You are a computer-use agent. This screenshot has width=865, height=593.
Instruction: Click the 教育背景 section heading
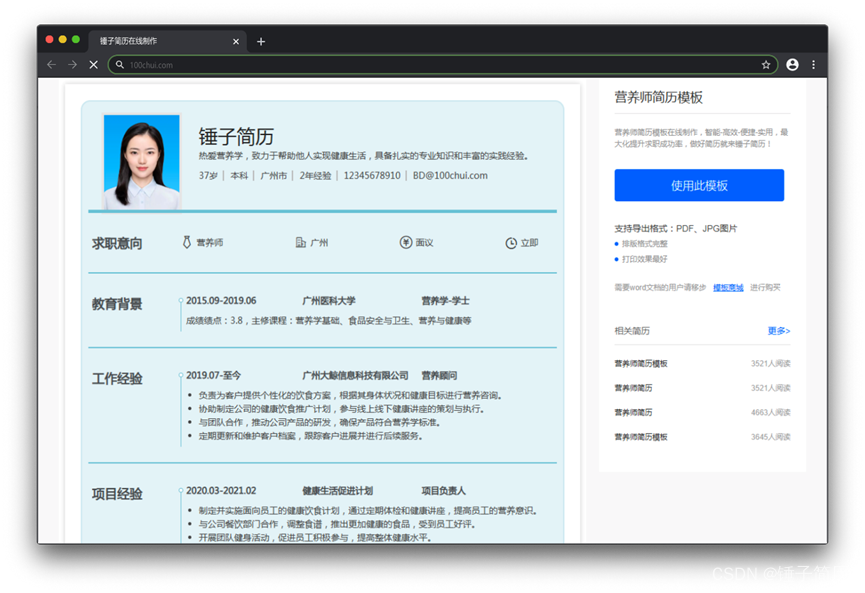117,304
